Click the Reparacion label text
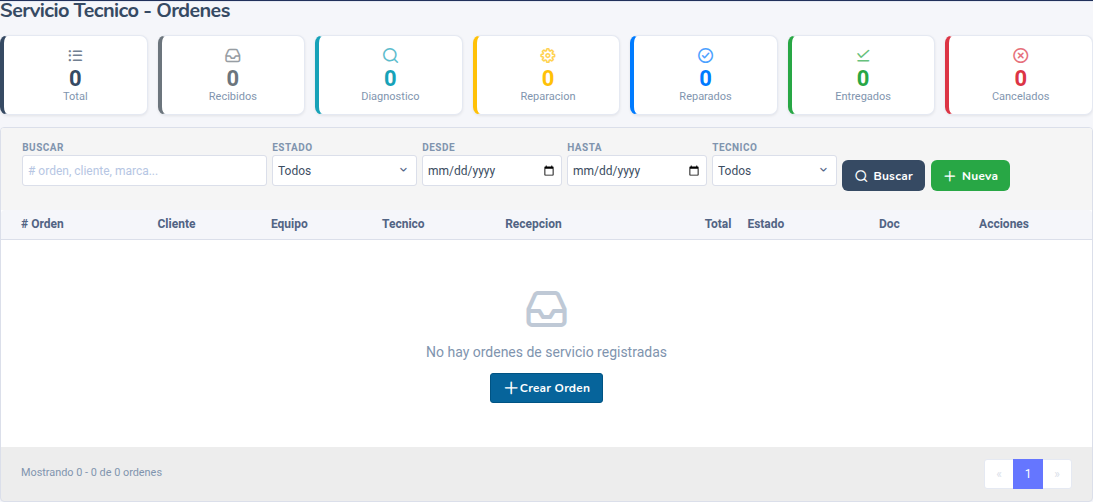 548,96
